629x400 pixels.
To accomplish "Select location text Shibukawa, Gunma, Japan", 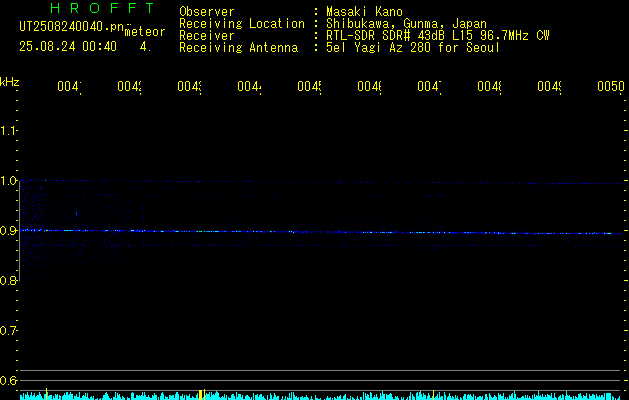I will 406,24.
